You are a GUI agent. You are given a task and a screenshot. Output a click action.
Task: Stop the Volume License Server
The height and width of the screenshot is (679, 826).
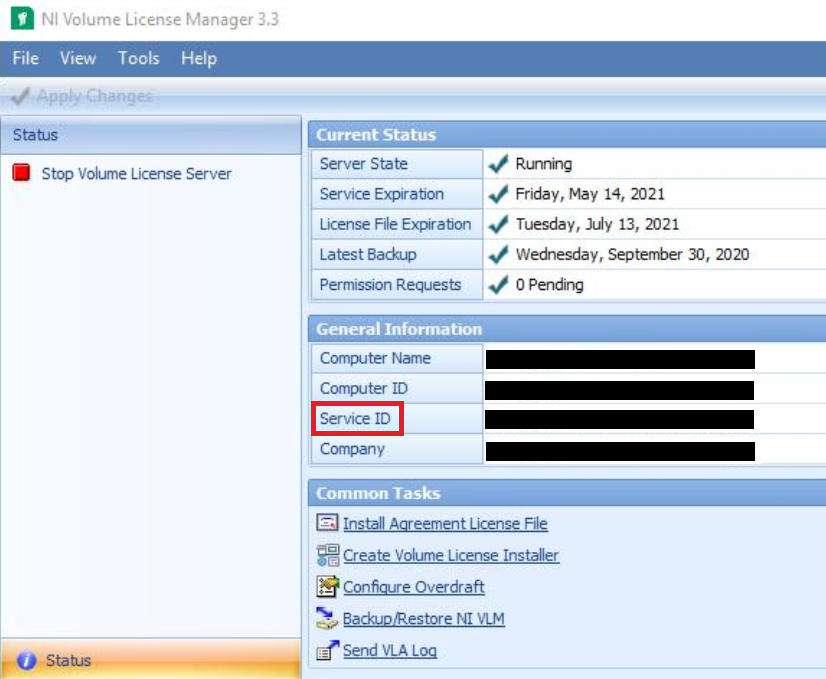pyautogui.click(x=136, y=174)
